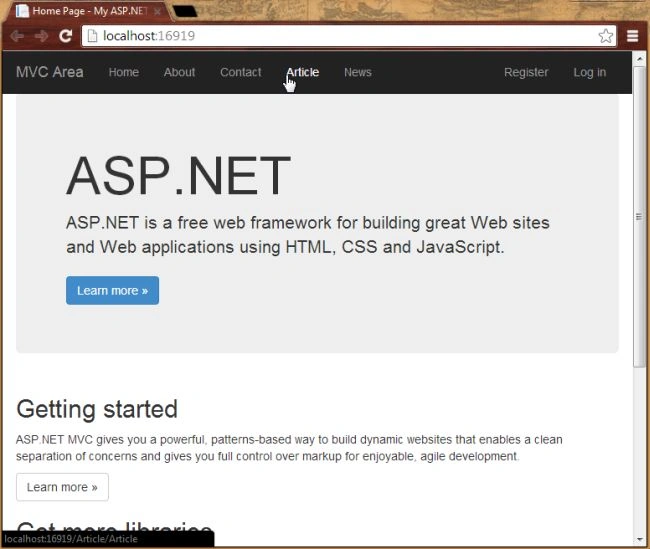Open the Chrome hamburger menu

click(x=632, y=36)
